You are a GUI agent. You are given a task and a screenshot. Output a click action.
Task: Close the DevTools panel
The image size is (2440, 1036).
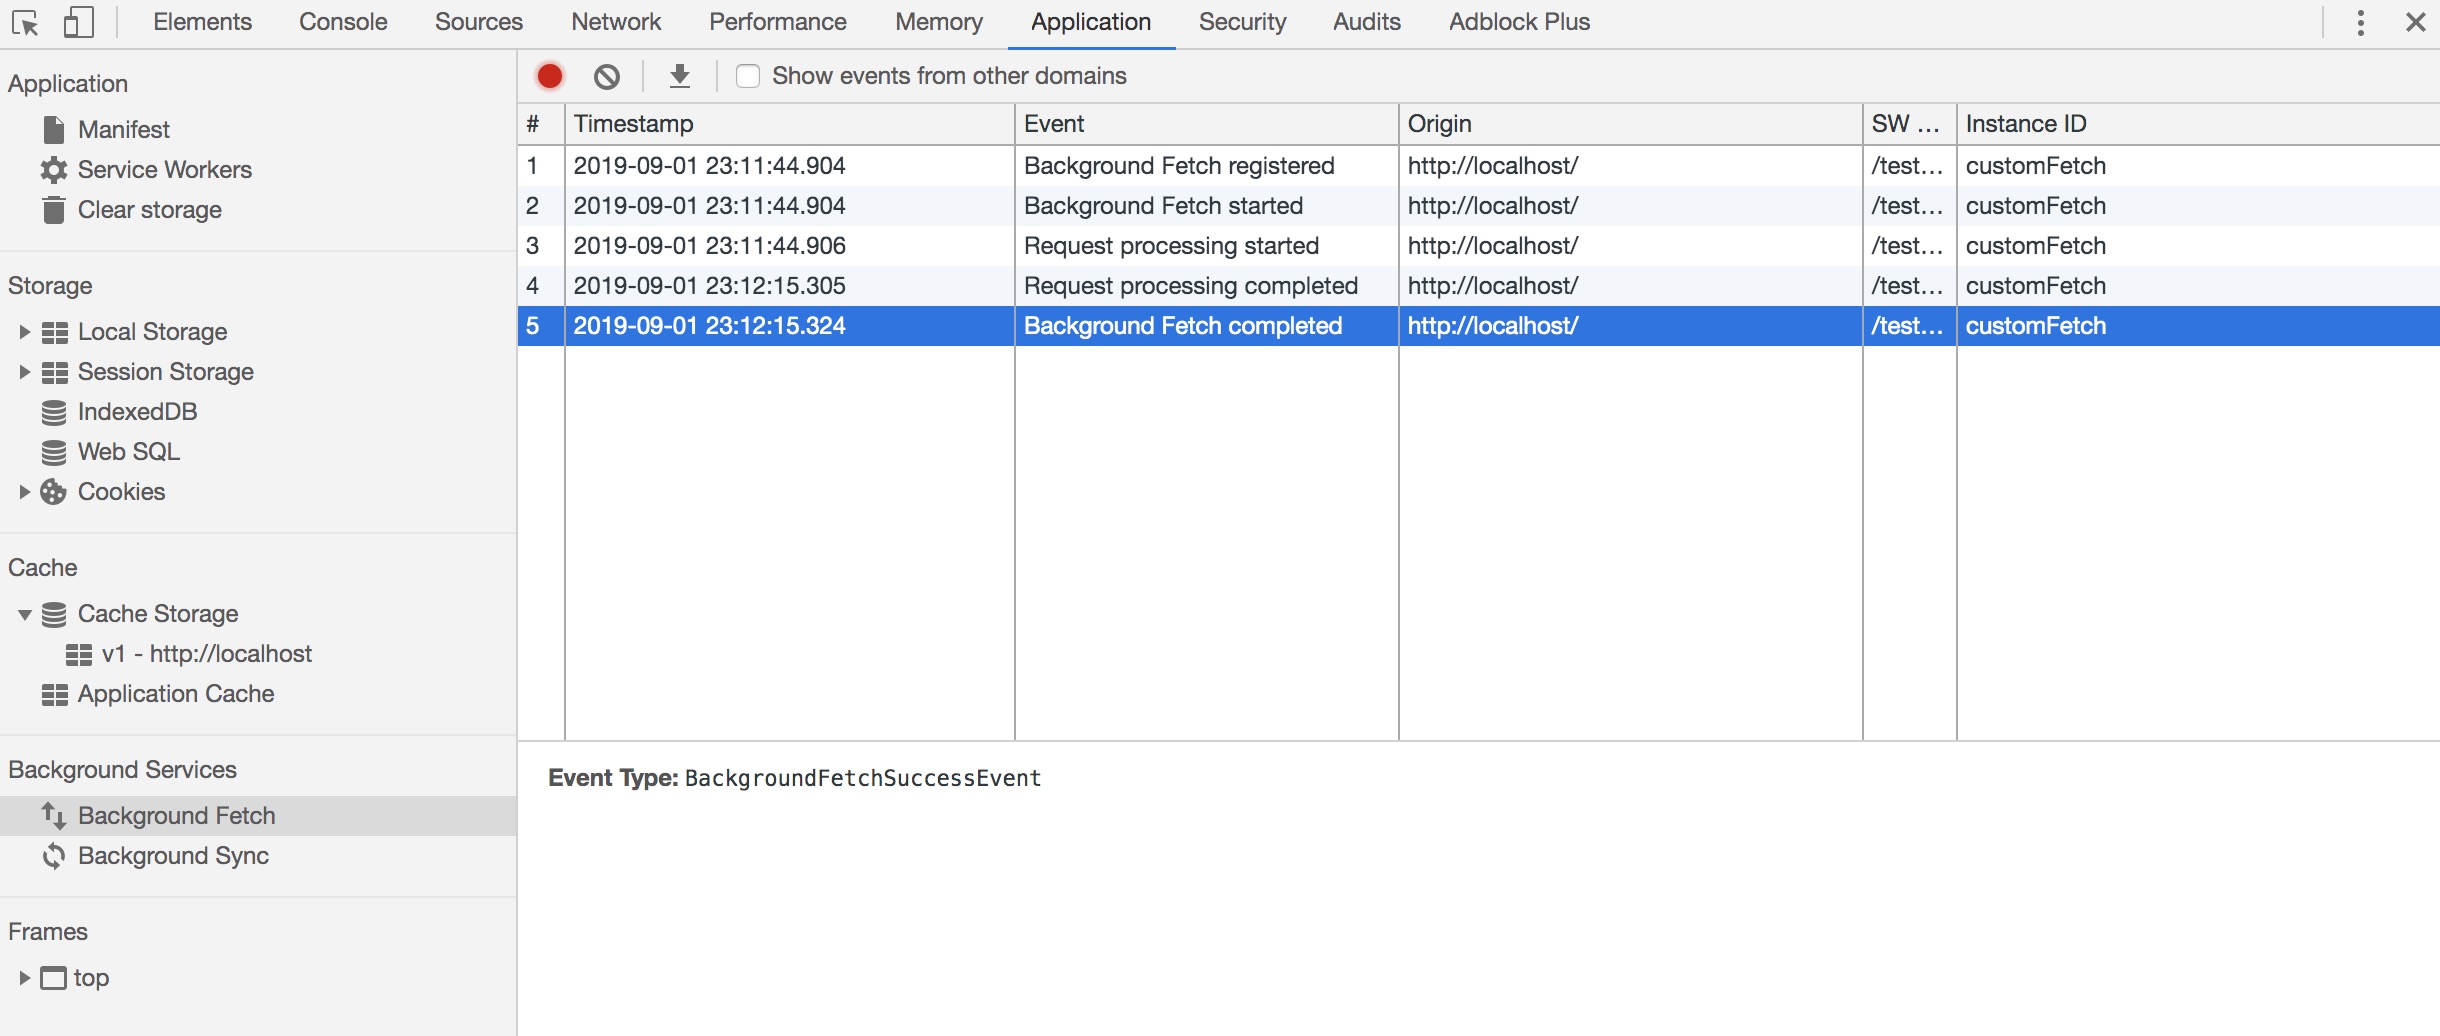point(2416,22)
